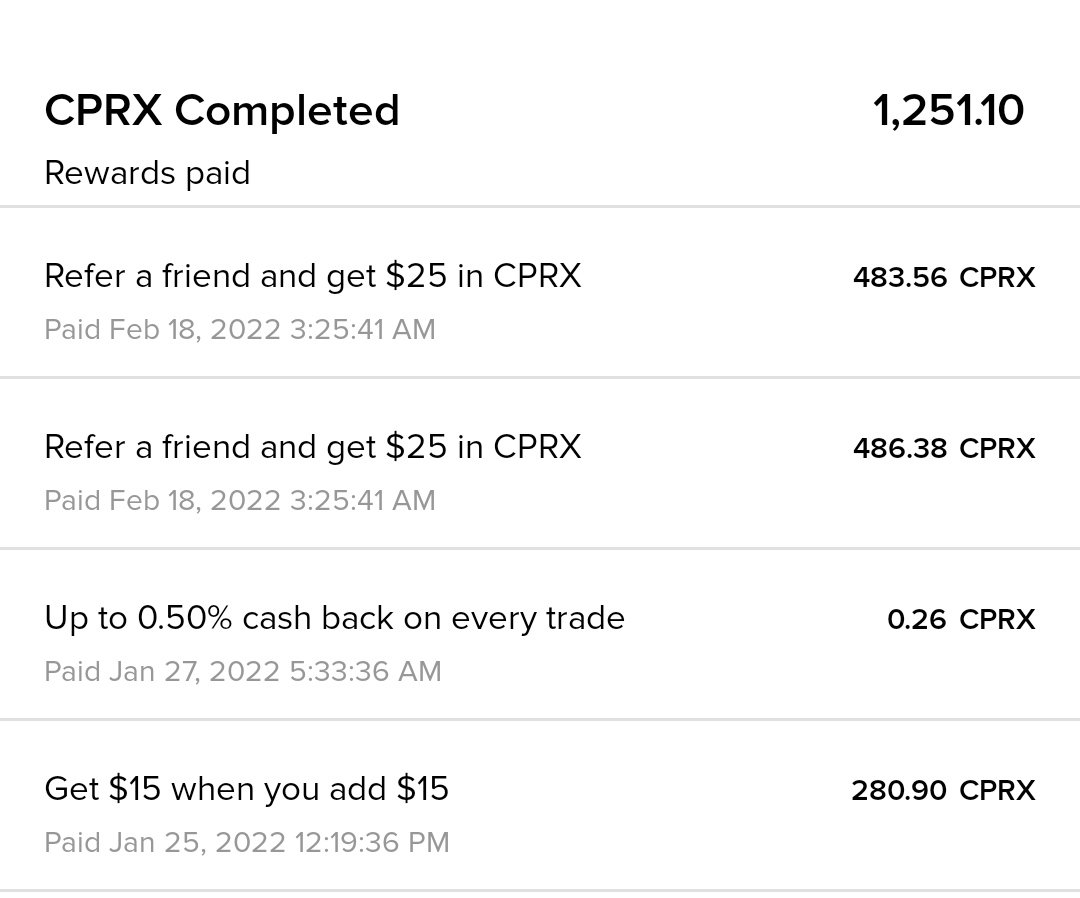Open the 486.38 CPRX referral reward
This screenshot has width=1080, height=898.
point(540,463)
